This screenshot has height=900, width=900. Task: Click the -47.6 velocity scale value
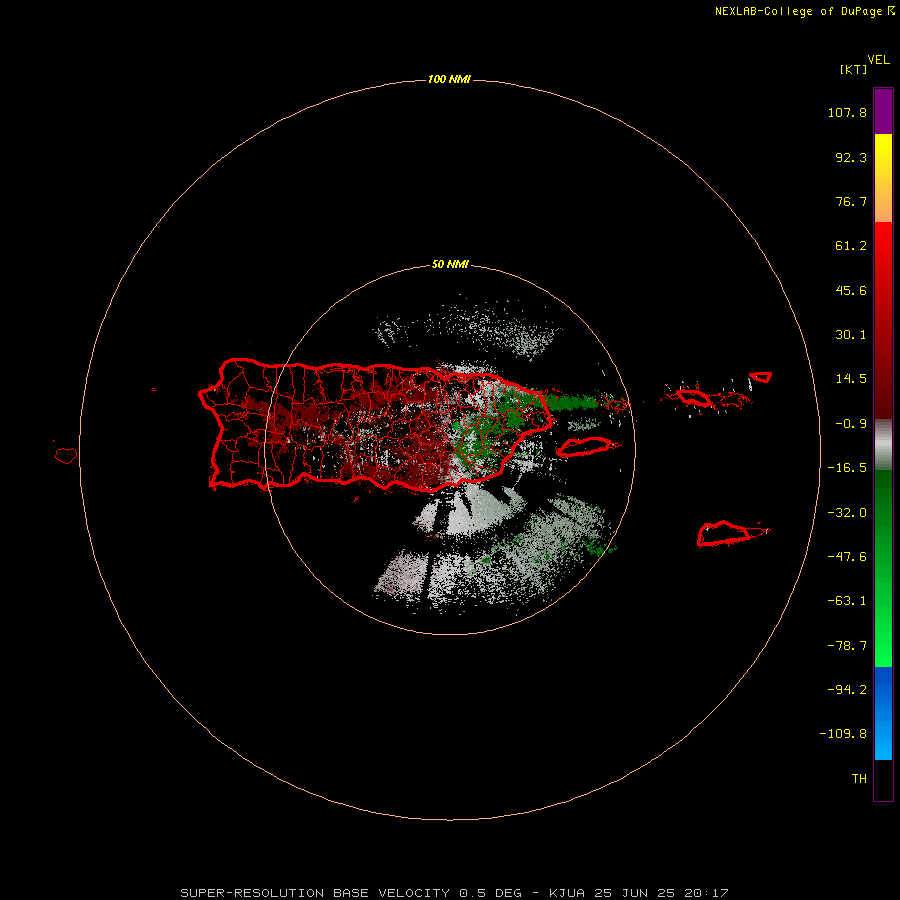point(847,557)
